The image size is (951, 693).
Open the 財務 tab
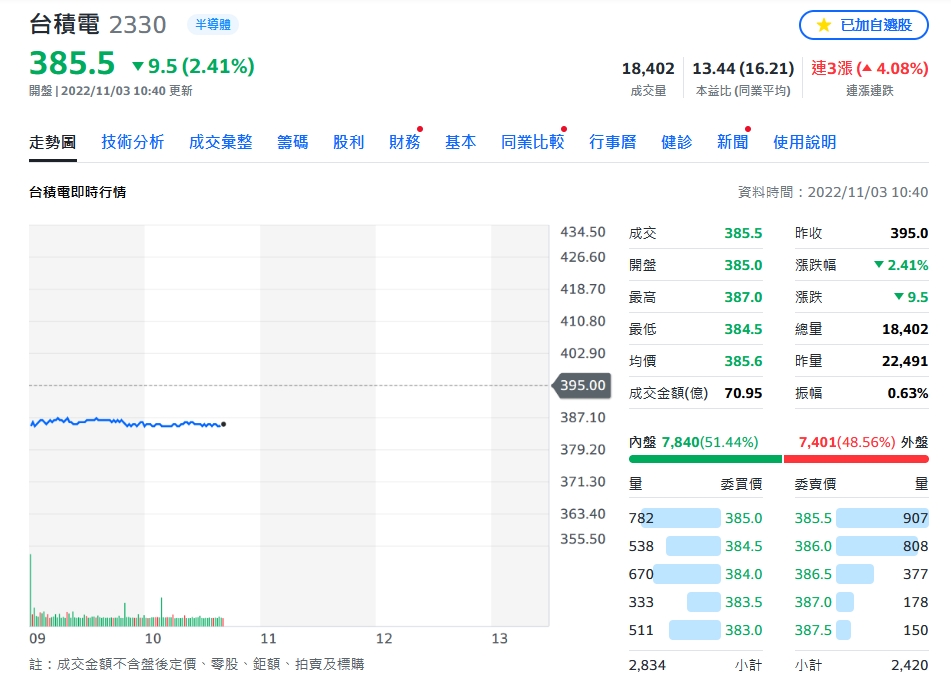[405, 142]
